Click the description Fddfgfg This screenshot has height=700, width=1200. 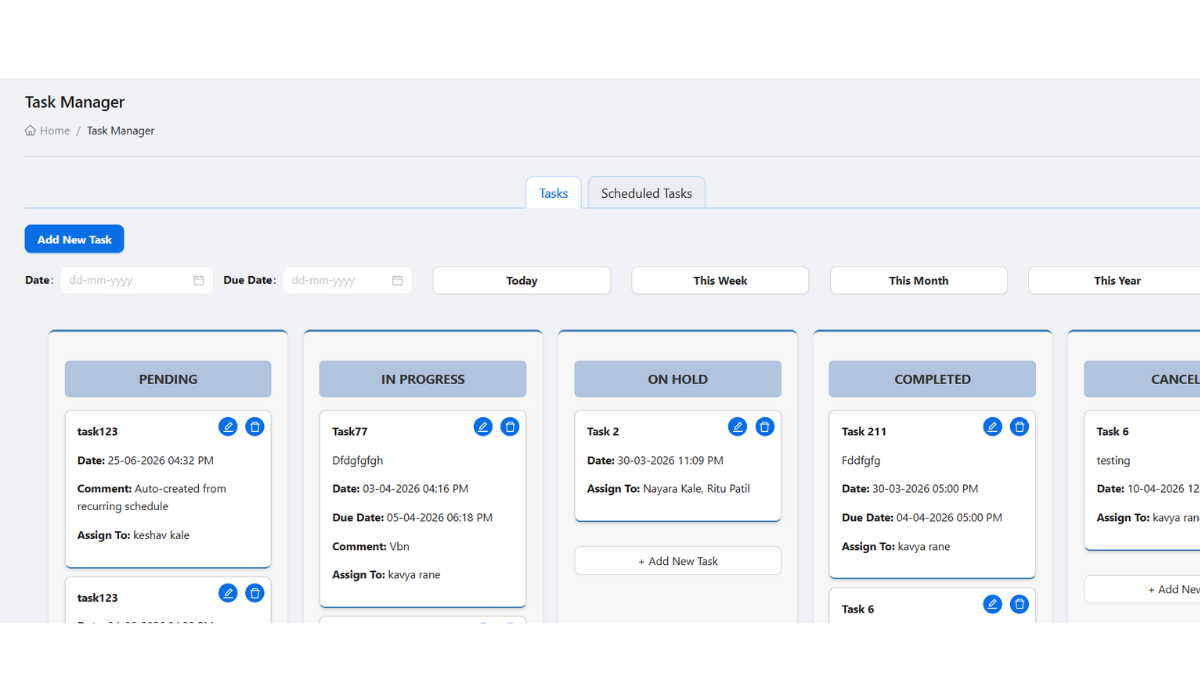coord(861,461)
